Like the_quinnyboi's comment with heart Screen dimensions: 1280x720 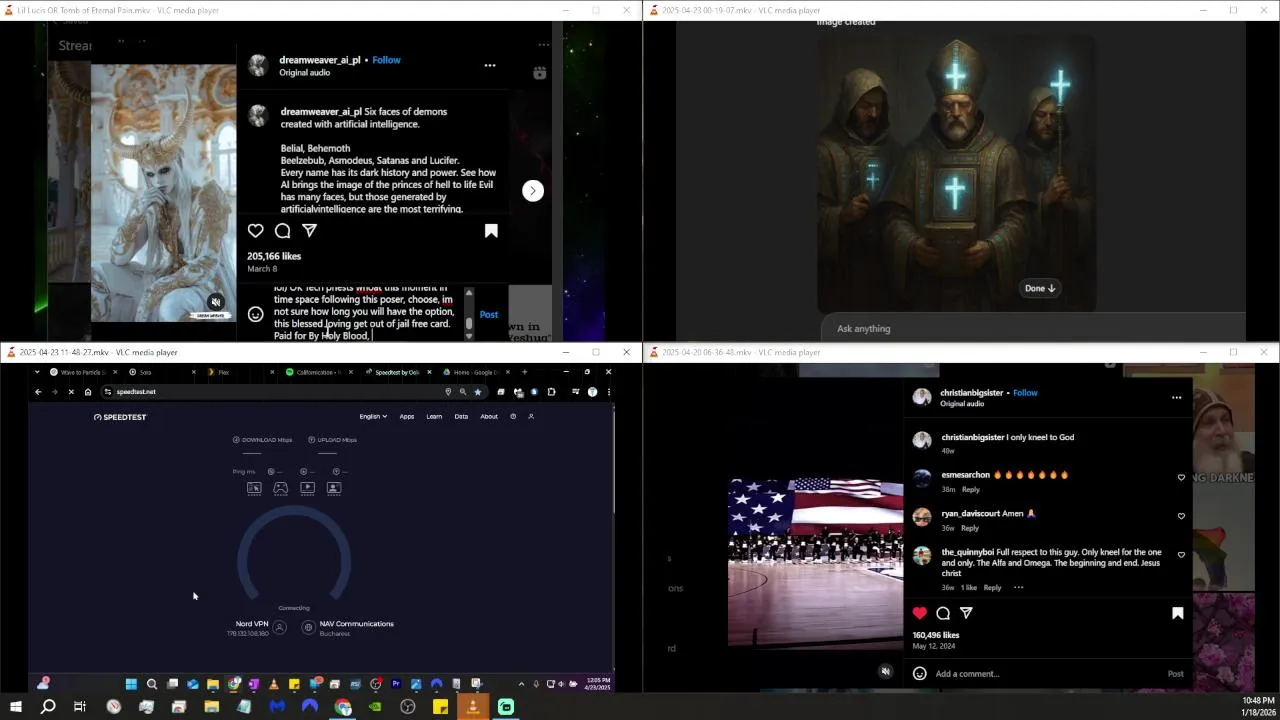(1181, 555)
